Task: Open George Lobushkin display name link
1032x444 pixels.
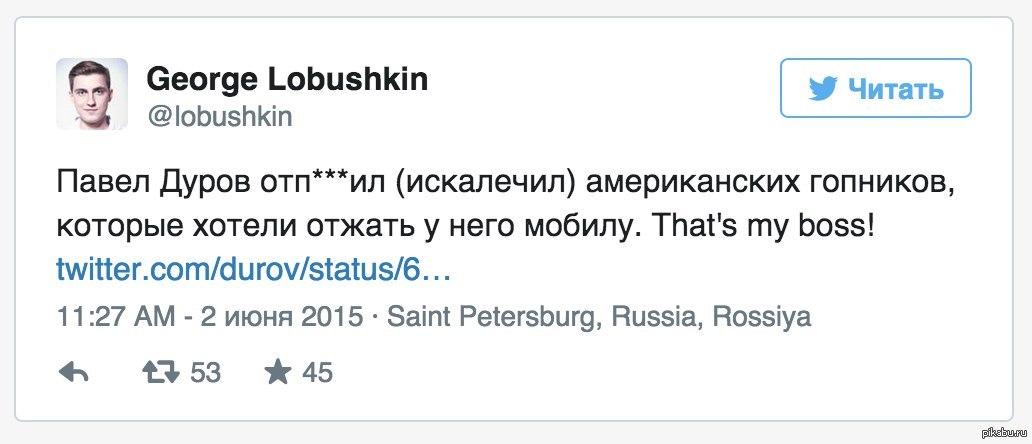Action: [x=287, y=79]
